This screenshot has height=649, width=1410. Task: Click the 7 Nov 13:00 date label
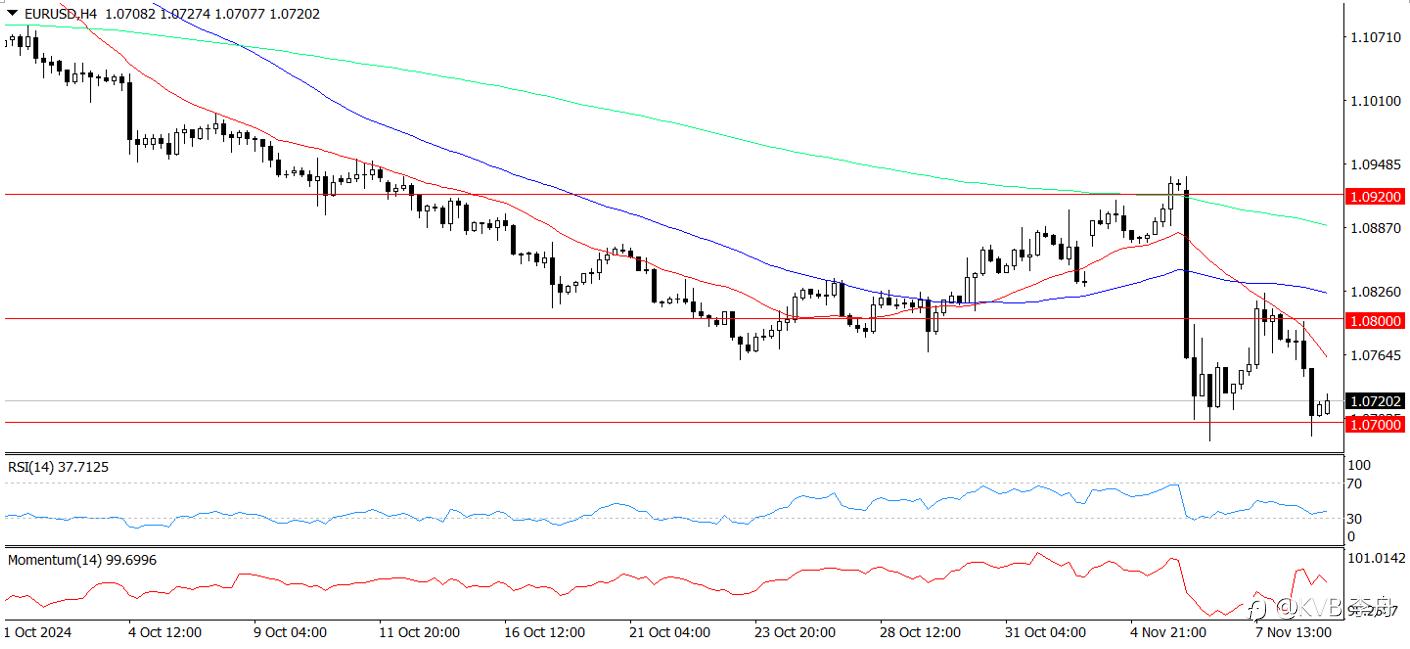[x=1294, y=633]
